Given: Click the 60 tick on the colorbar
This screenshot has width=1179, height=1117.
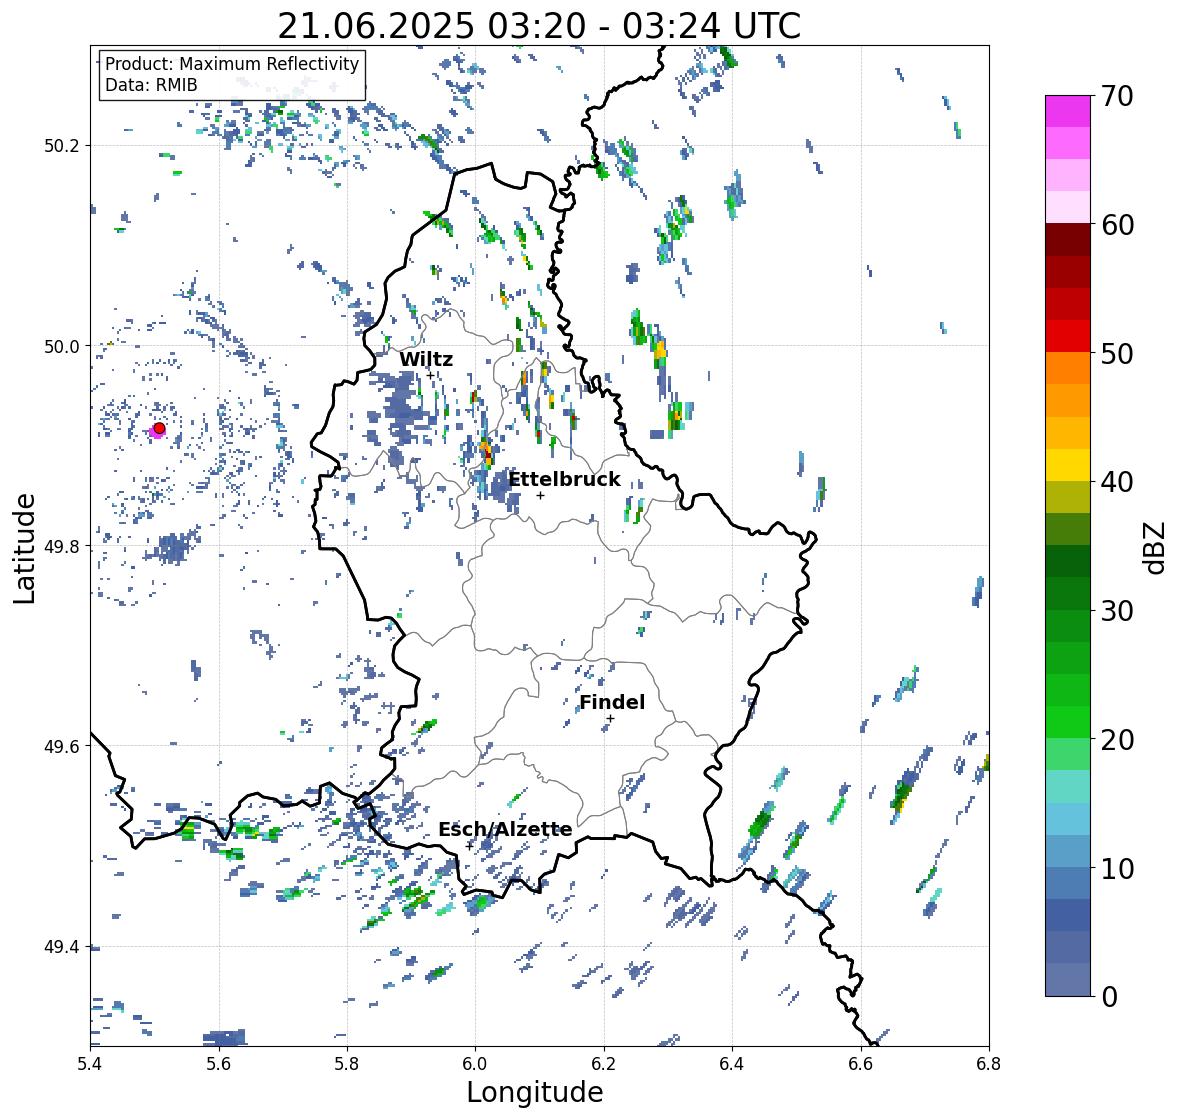Looking at the screenshot, I should [1117, 225].
